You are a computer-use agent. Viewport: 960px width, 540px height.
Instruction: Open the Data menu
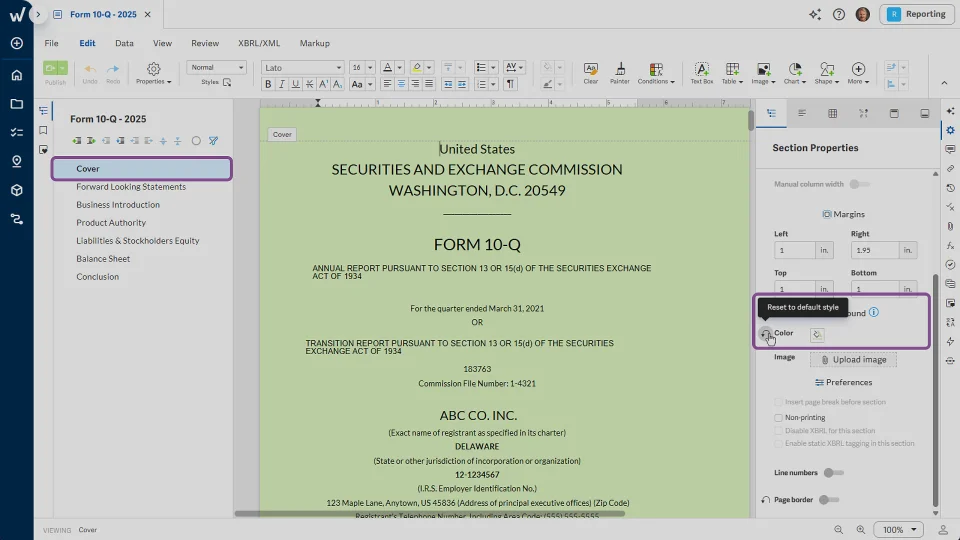(x=124, y=43)
